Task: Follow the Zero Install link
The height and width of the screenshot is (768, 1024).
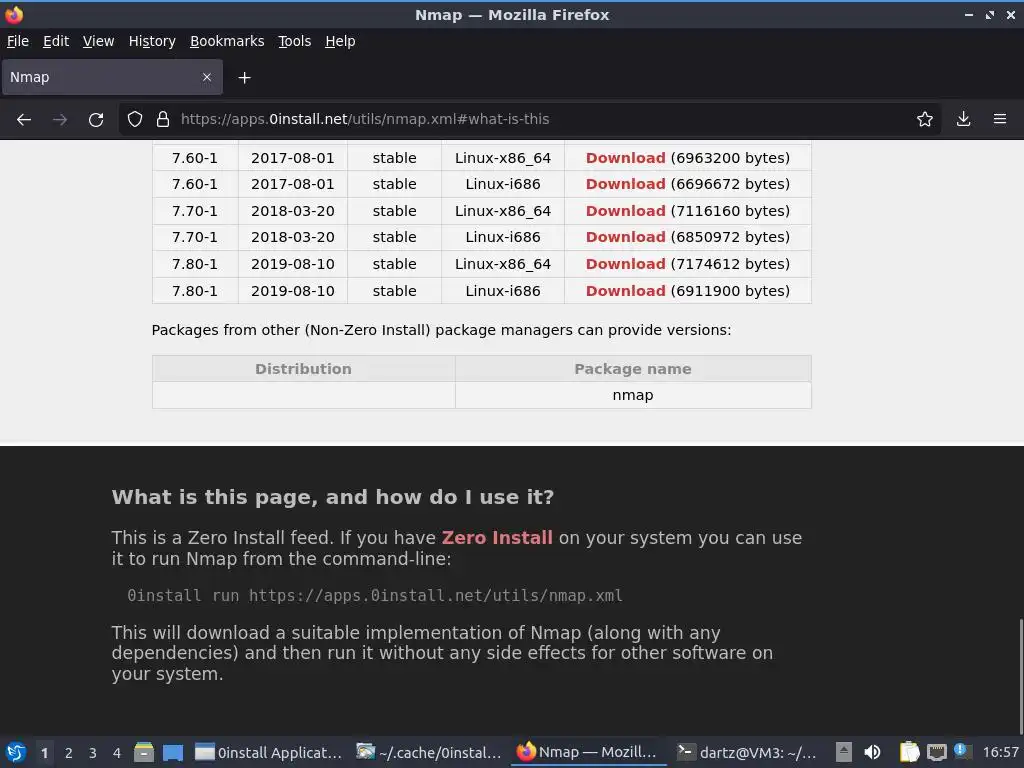Action: pyautogui.click(x=497, y=537)
